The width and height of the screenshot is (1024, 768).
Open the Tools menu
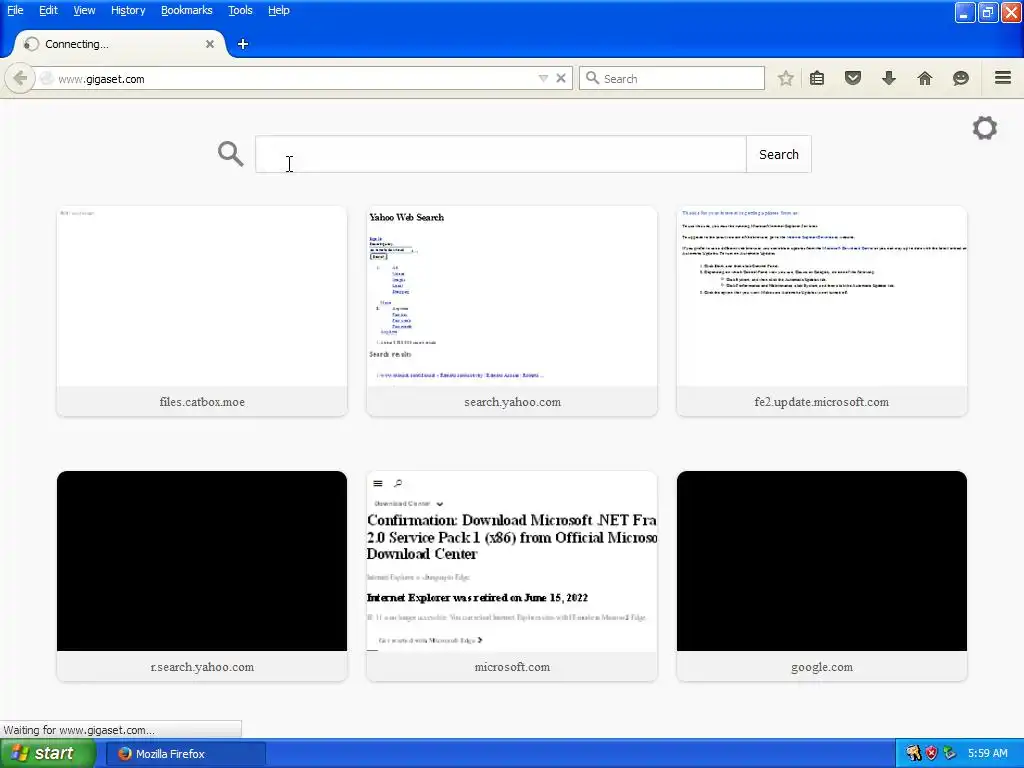click(x=240, y=10)
